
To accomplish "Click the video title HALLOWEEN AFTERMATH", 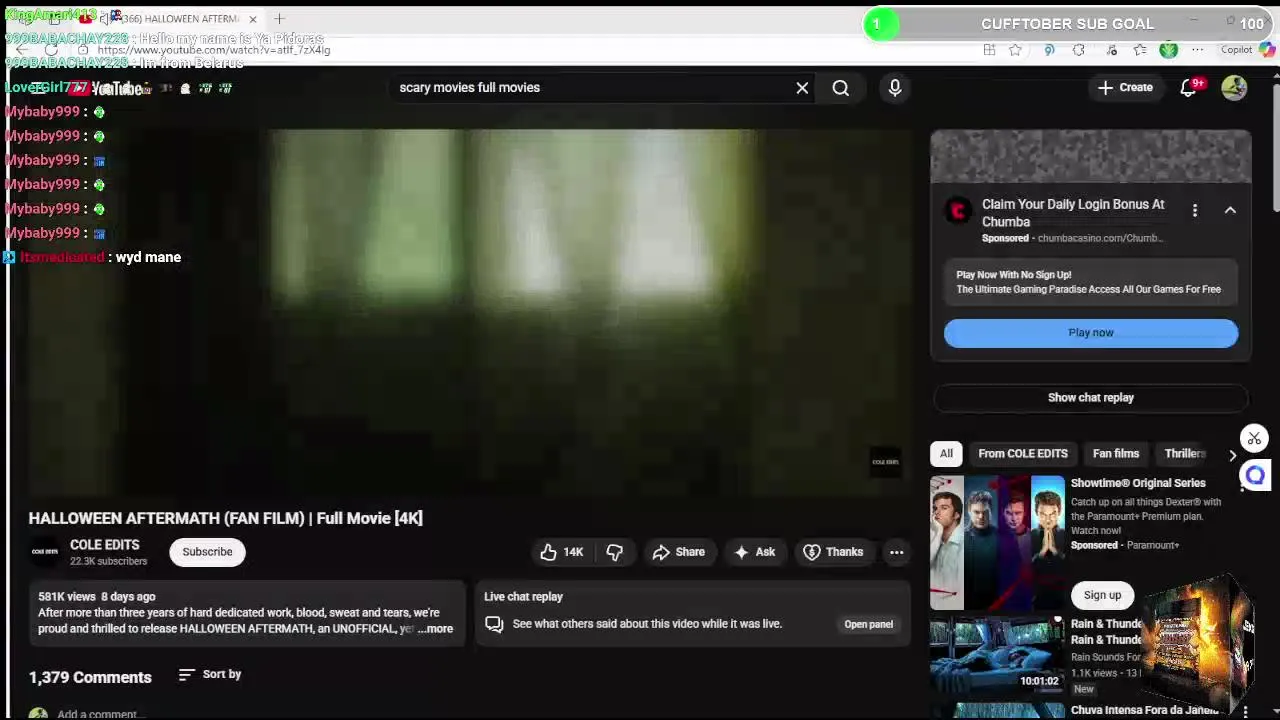I will point(226,518).
